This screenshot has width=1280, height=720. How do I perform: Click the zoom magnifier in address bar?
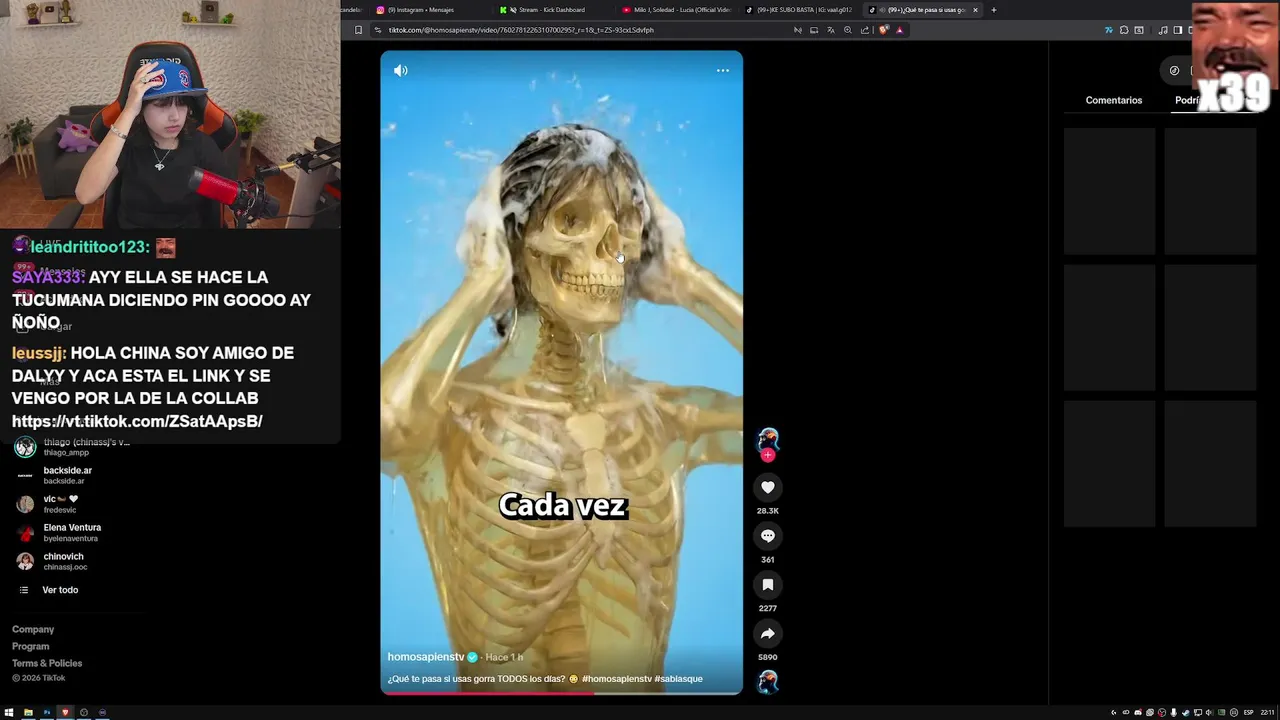(848, 30)
